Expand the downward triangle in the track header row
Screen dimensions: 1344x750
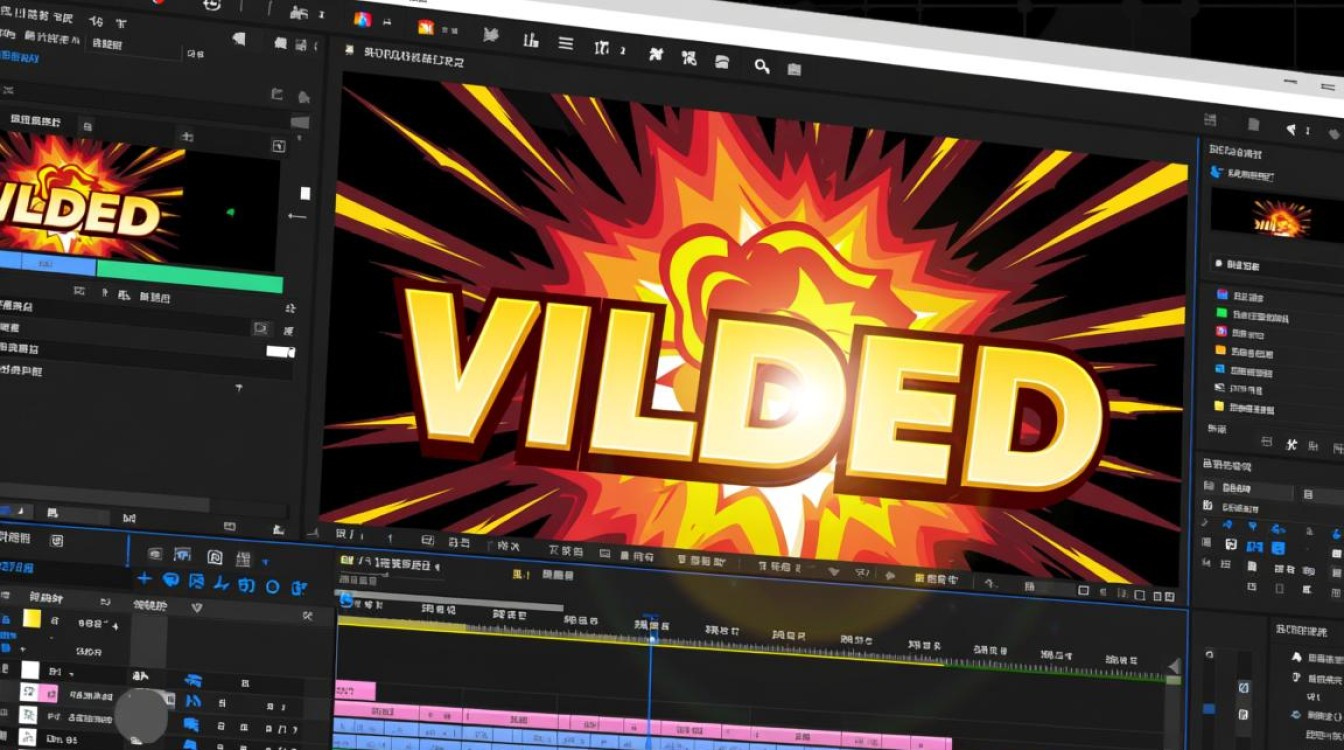point(197,607)
